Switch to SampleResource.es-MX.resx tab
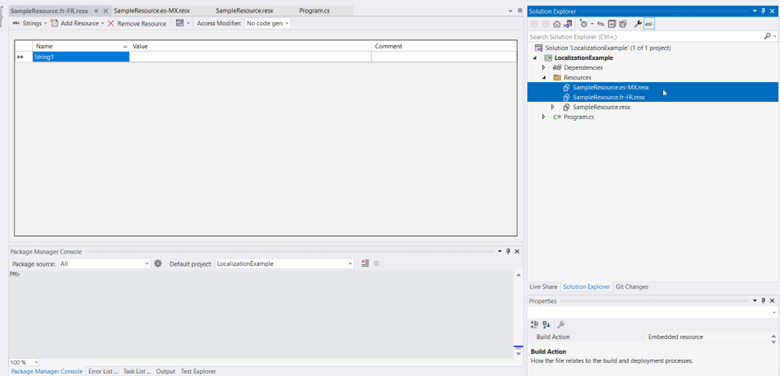Screen dimensions: 780x376 point(152,10)
